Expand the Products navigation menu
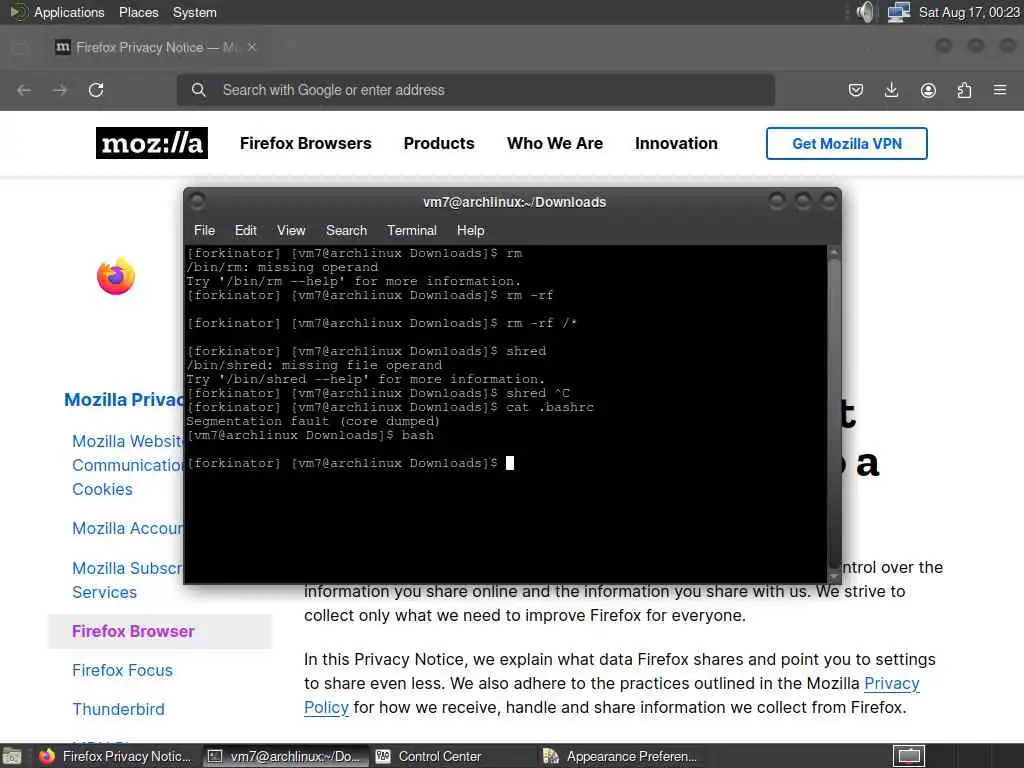1024x768 pixels. (439, 143)
